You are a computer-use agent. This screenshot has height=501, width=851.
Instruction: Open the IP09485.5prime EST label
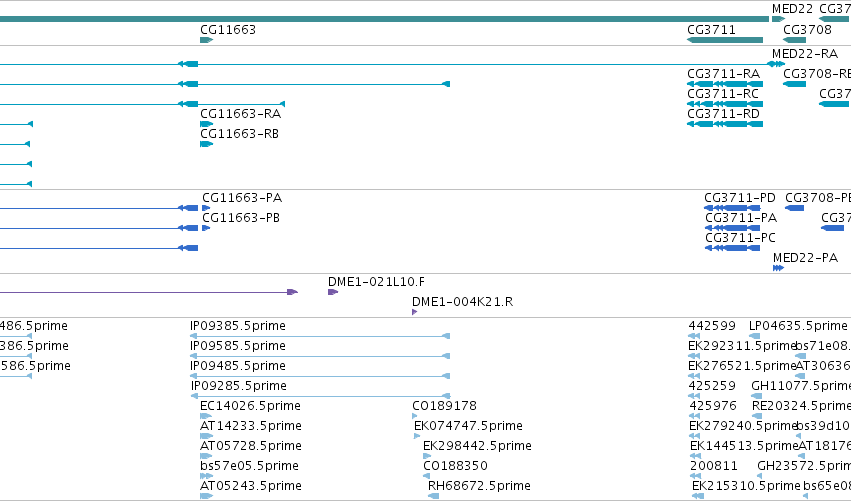pos(238,366)
